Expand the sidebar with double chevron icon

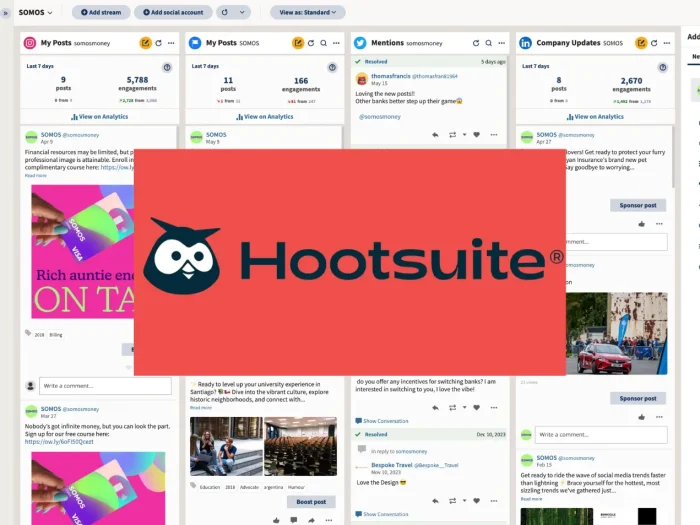click(5, 13)
